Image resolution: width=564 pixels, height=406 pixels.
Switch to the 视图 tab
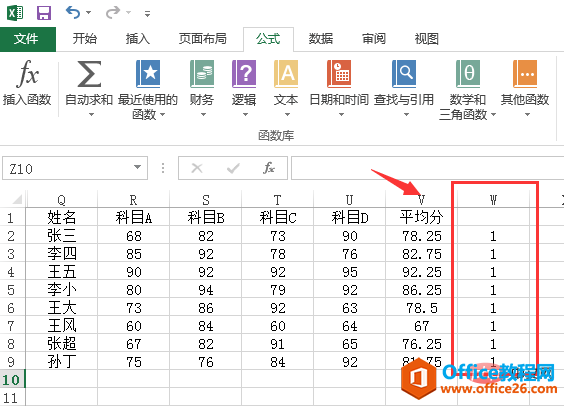[x=427, y=38]
